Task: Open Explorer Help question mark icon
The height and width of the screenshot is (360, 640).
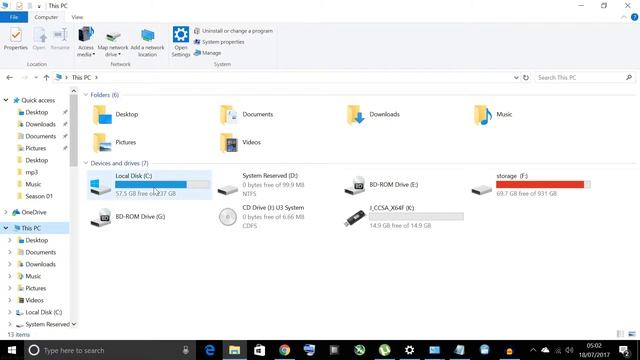Action: click(x=634, y=17)
